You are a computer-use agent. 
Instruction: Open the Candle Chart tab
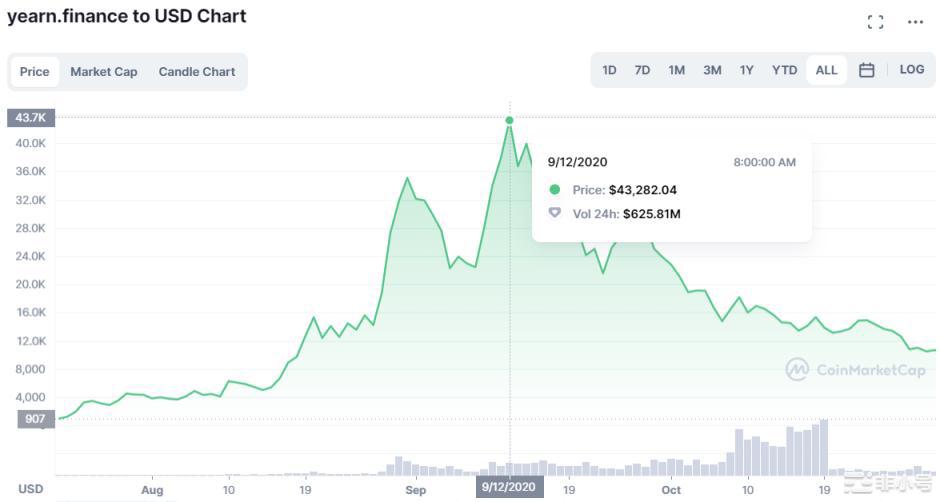point(197,72)
